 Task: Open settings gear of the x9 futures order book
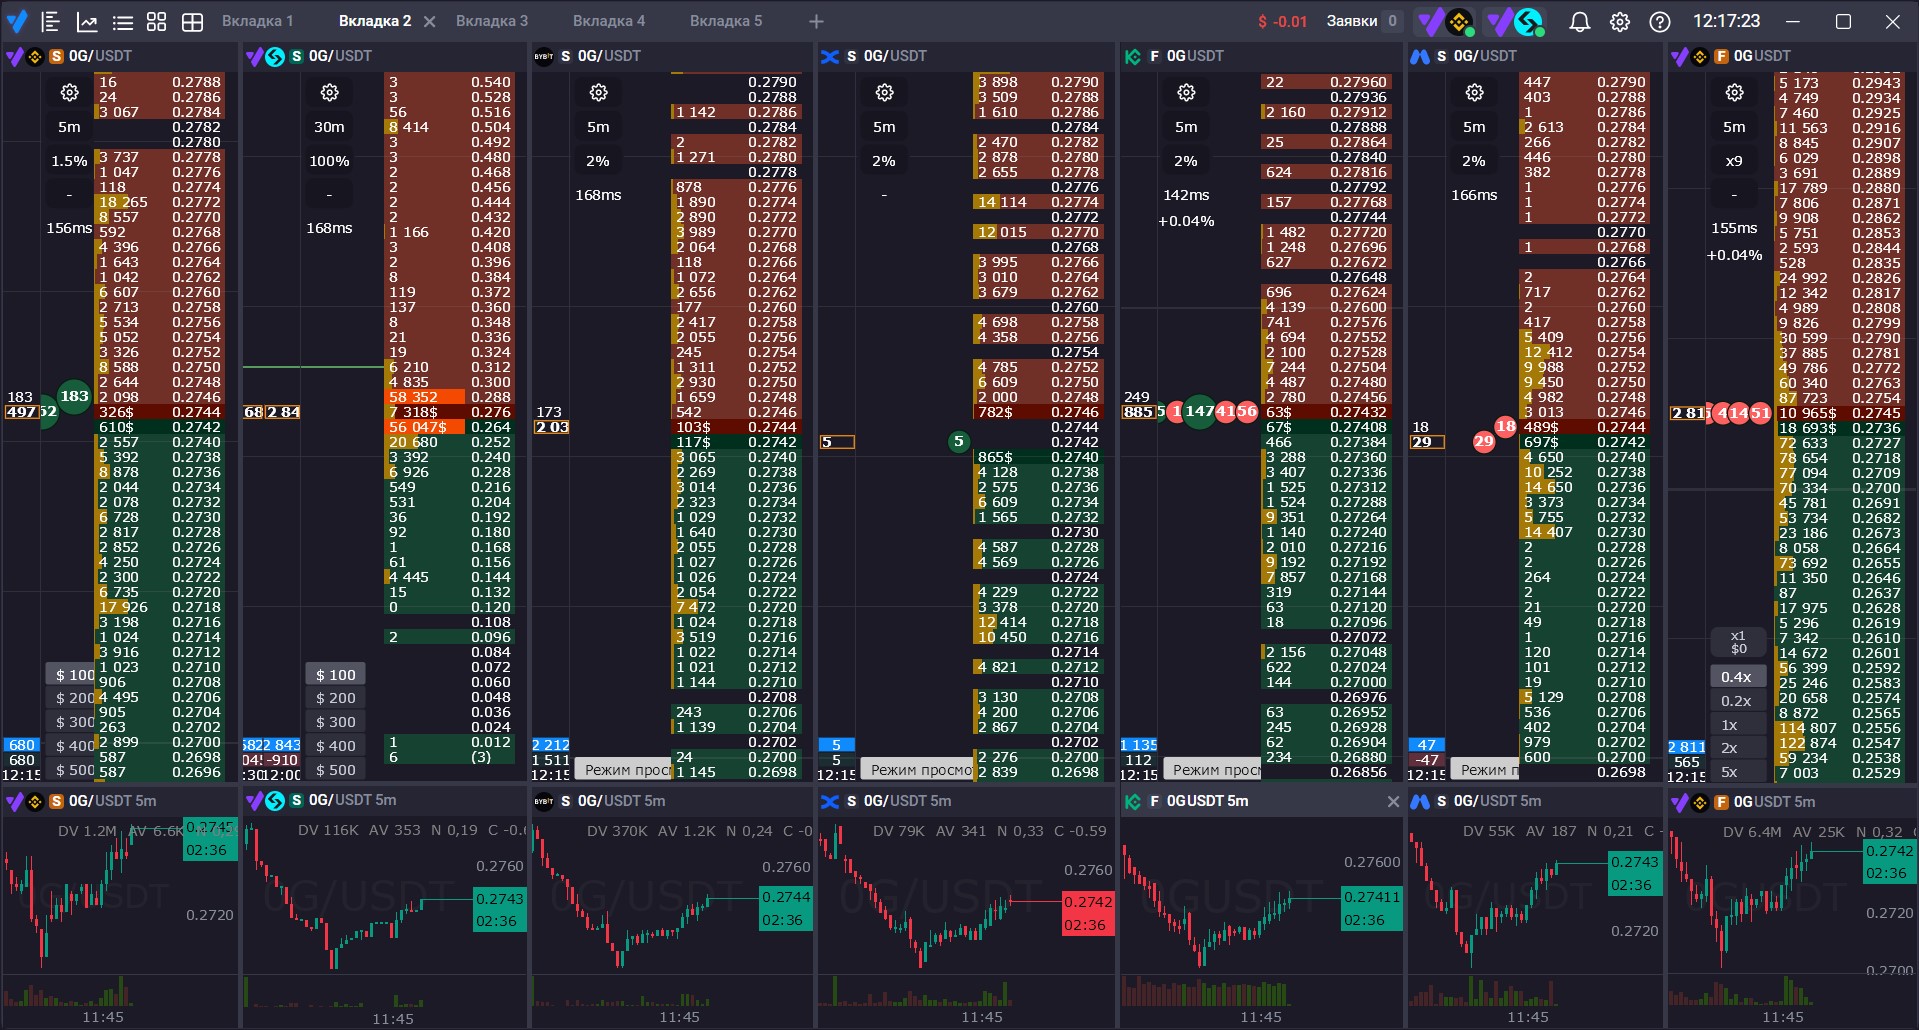click(1734, 92)
